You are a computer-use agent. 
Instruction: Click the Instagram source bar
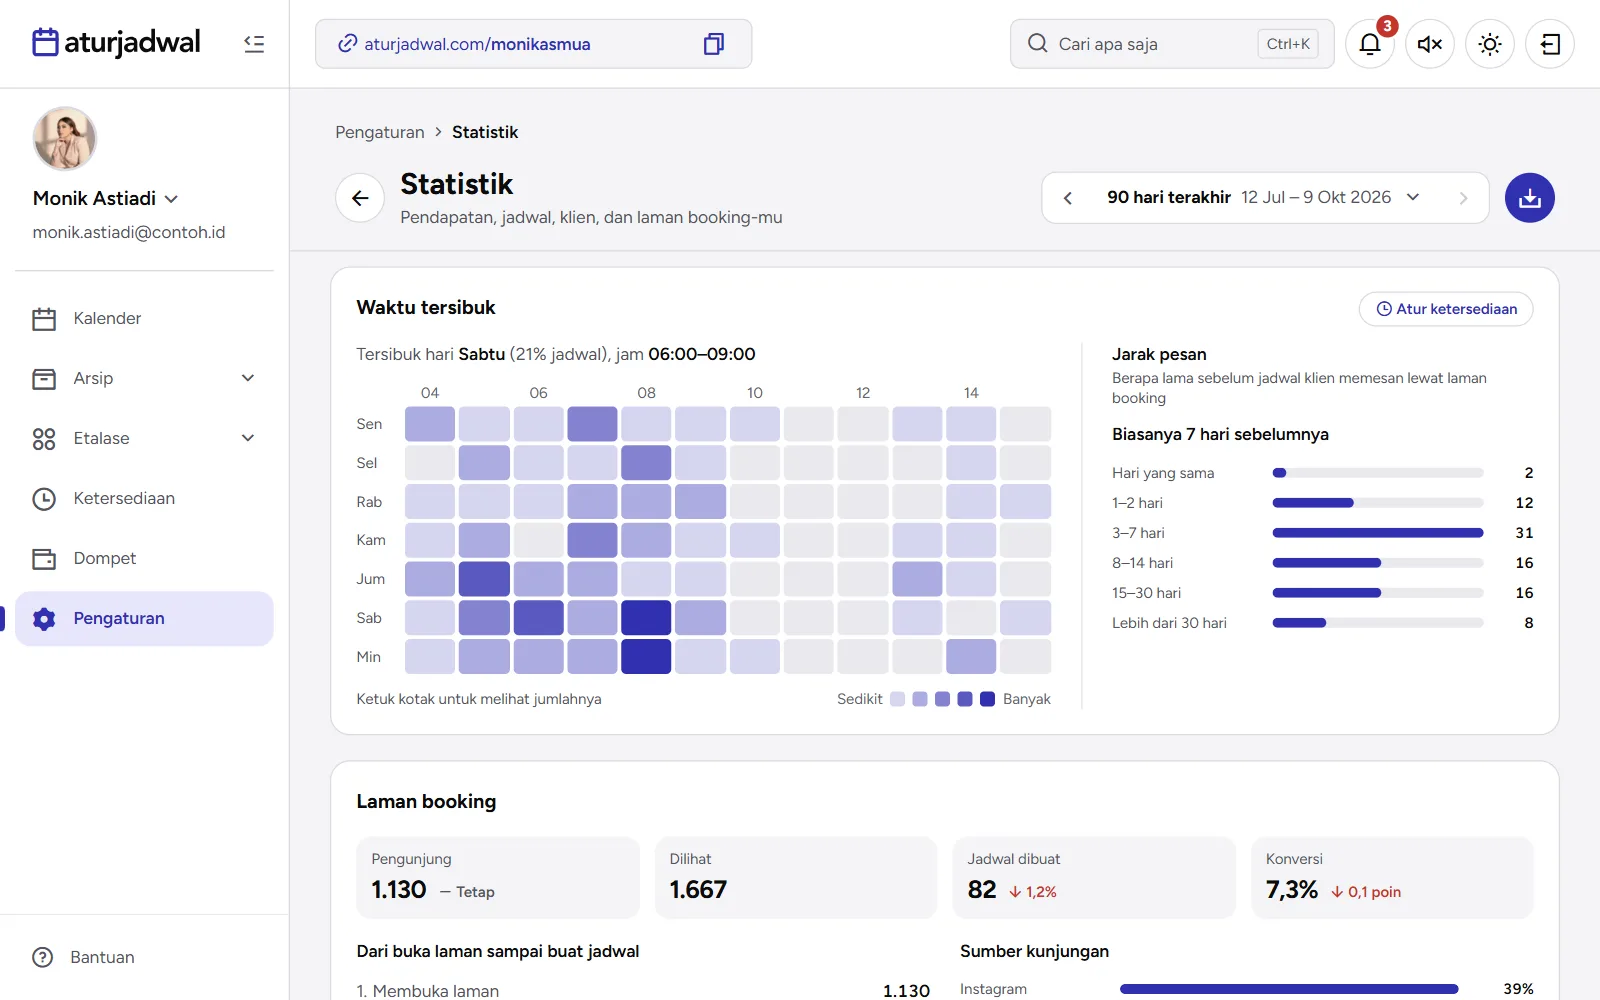[1289, 989]
